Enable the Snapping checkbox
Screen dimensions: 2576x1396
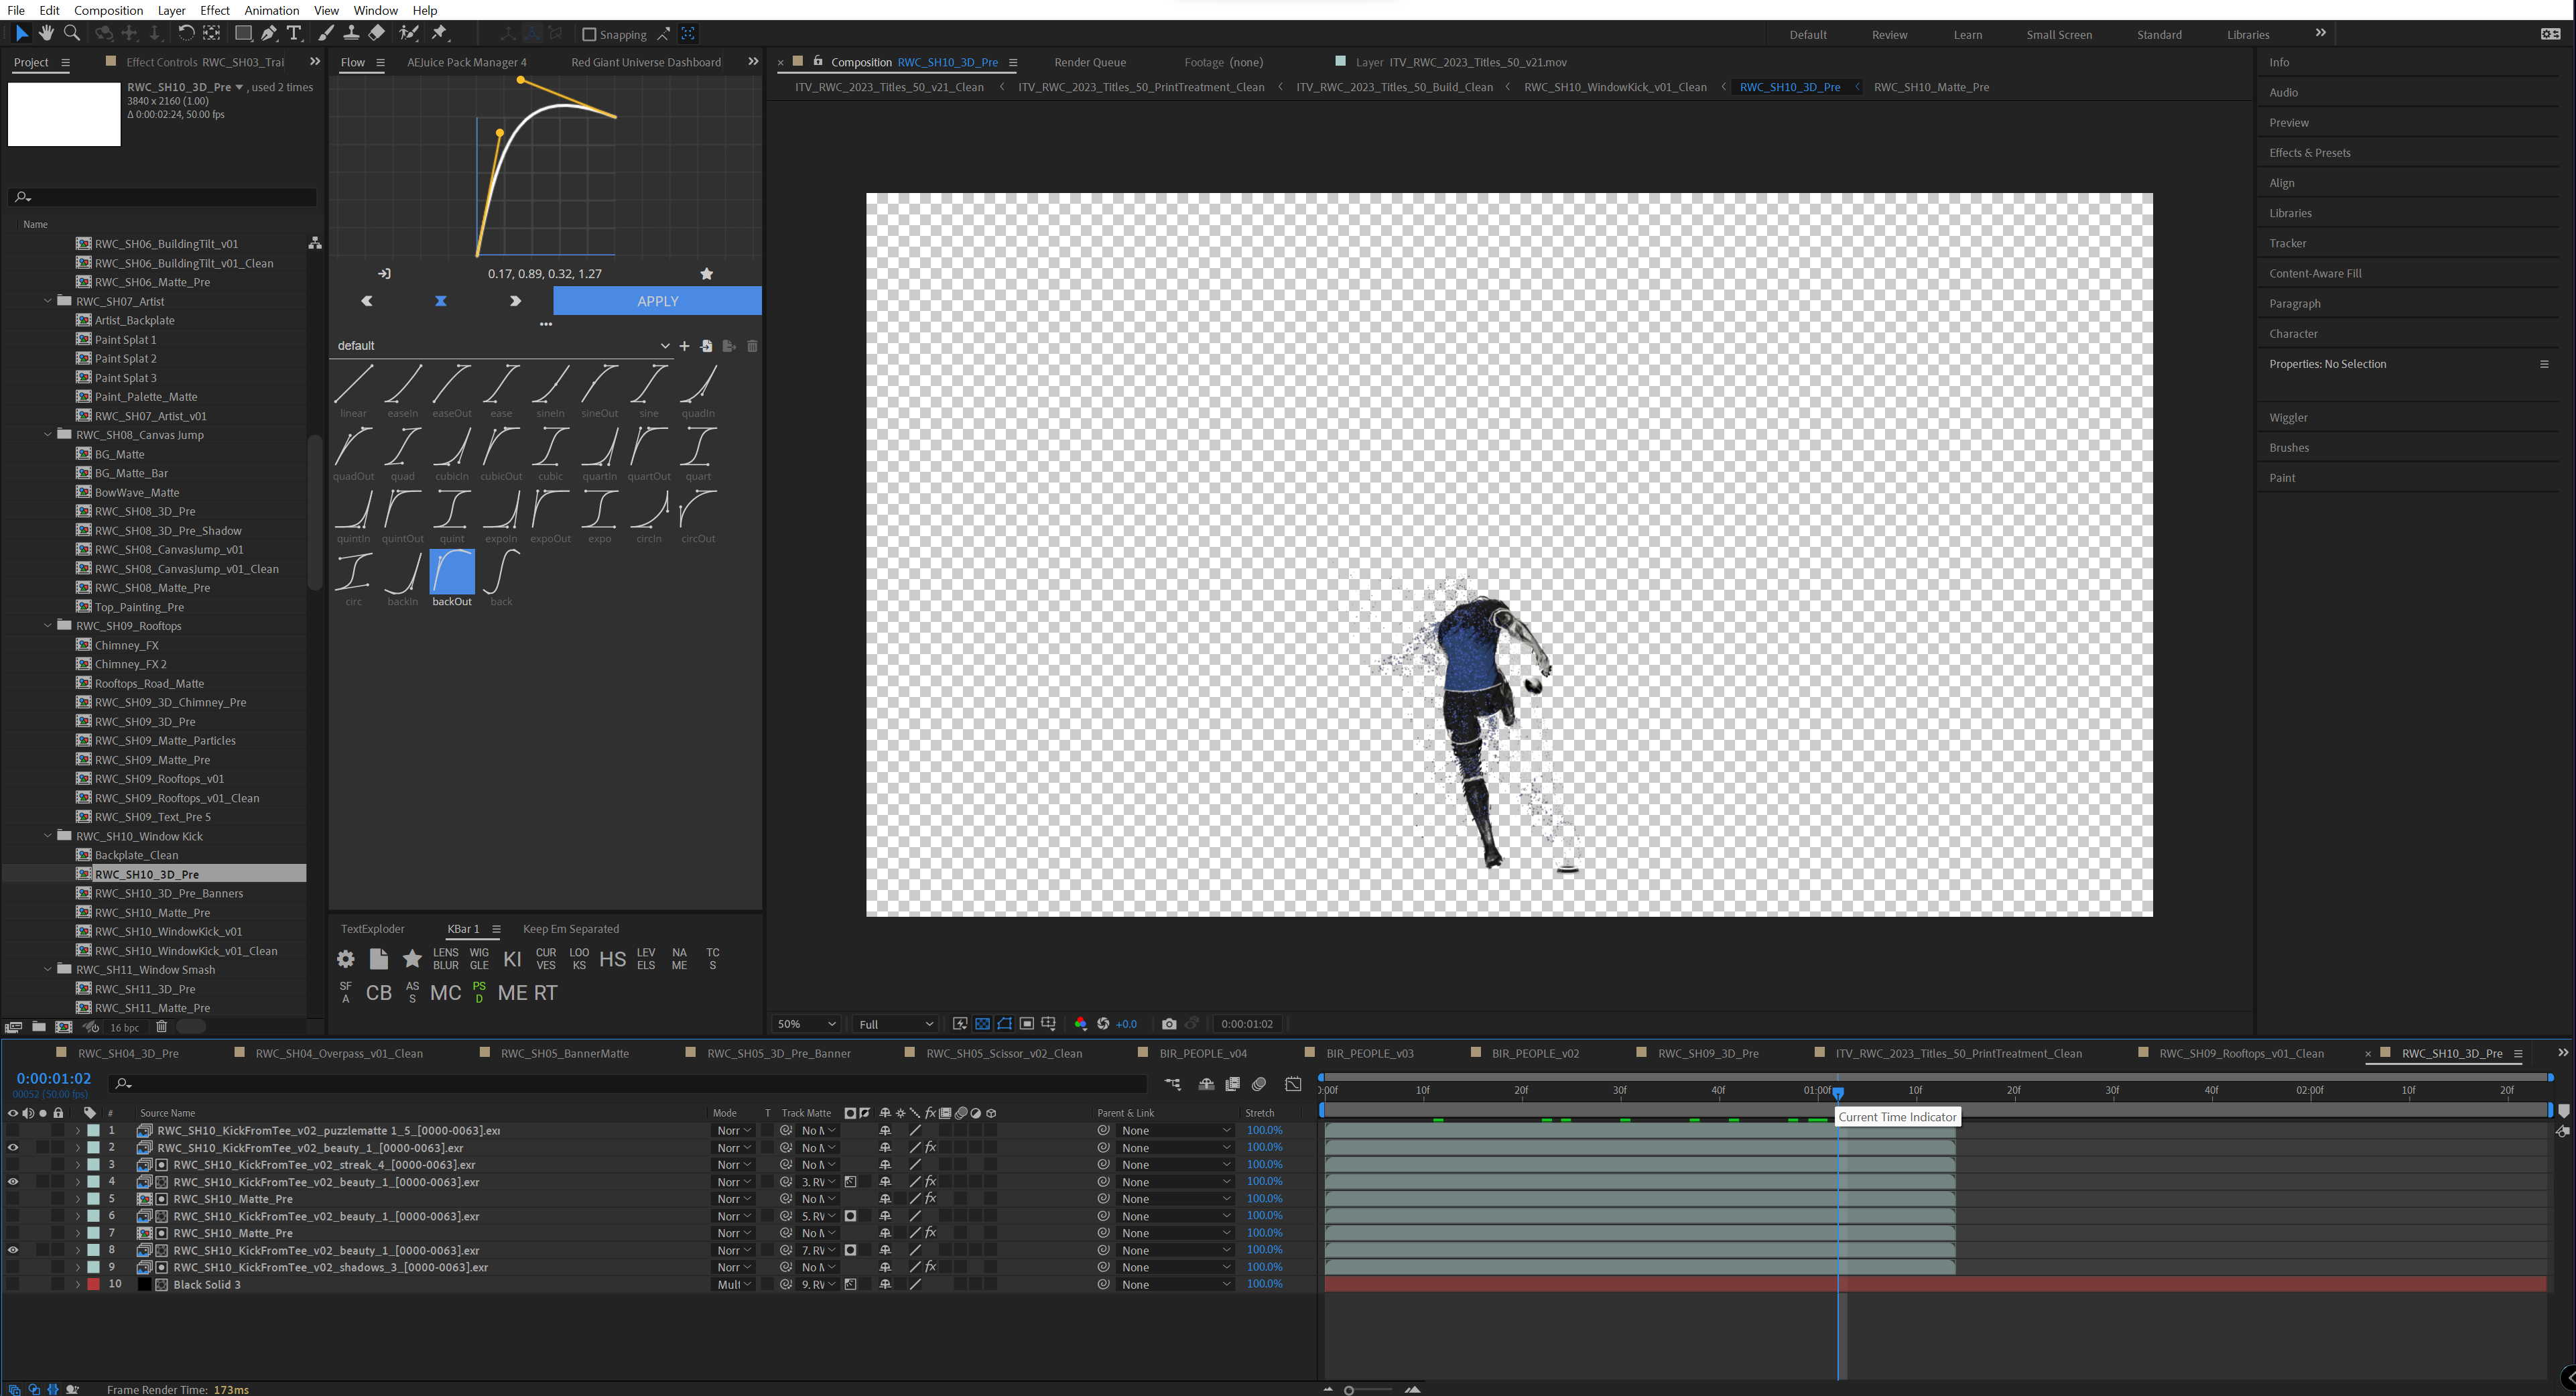[x=589, y=34]
